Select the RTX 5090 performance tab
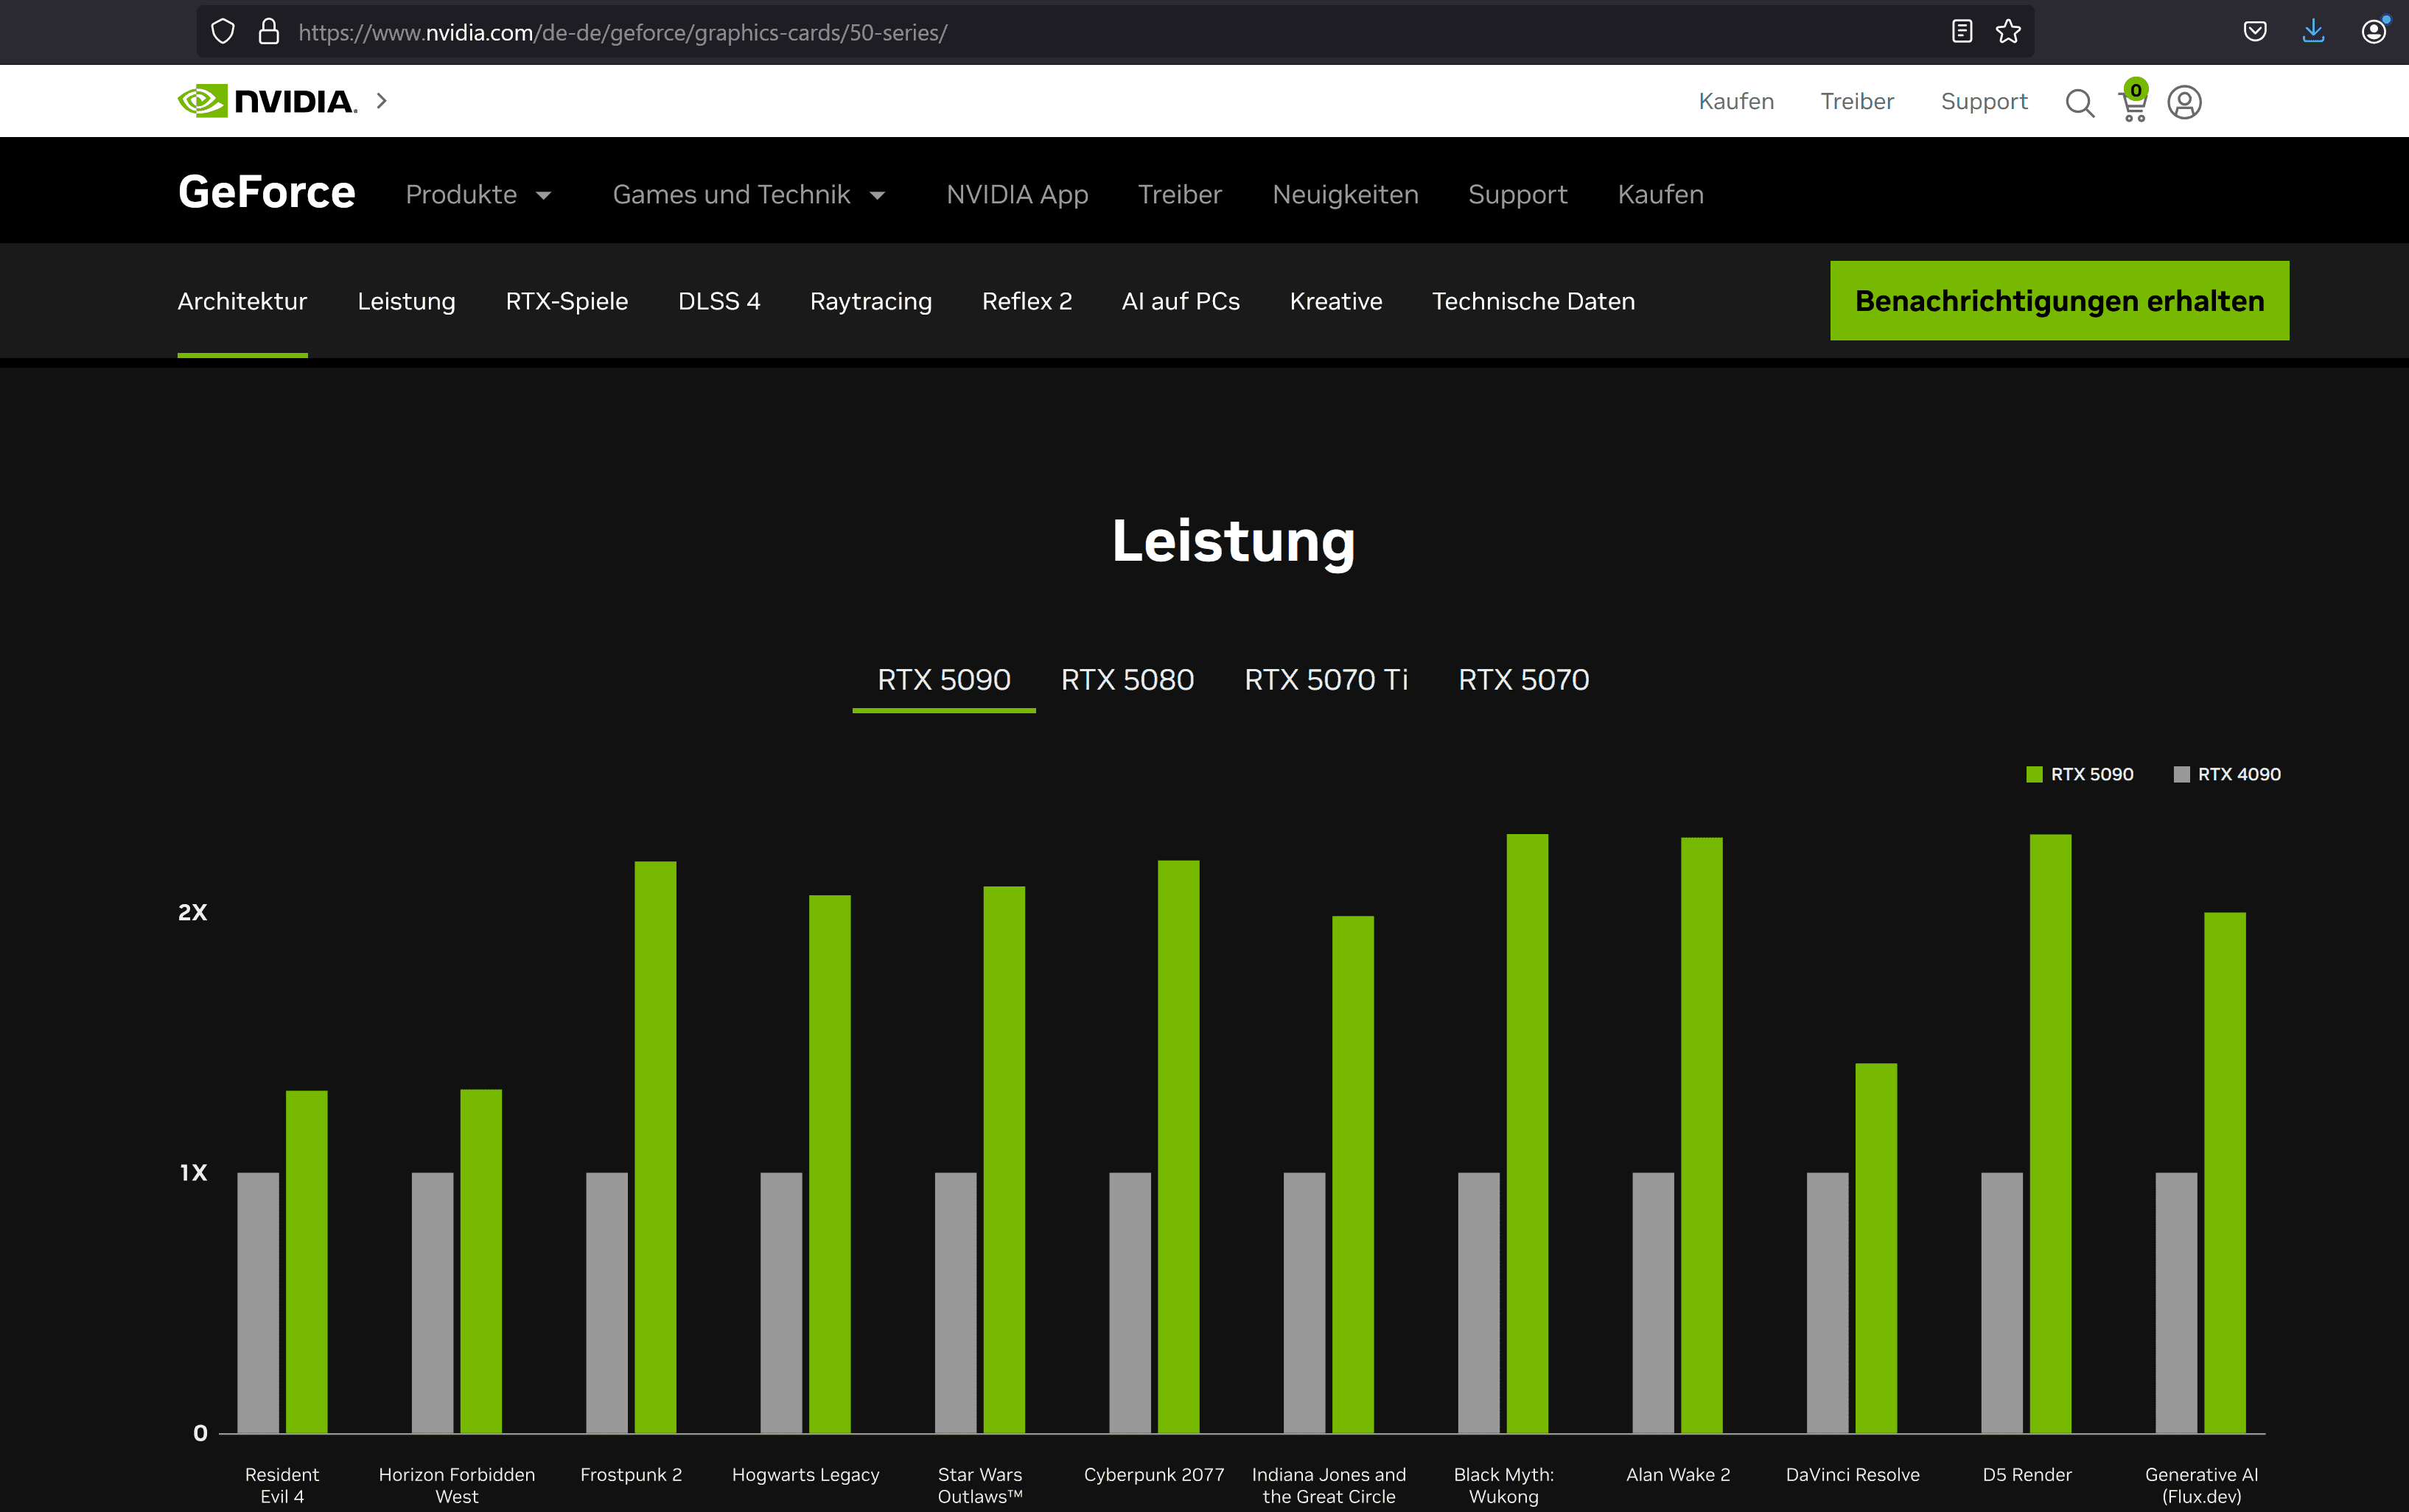 pos(944,680)
